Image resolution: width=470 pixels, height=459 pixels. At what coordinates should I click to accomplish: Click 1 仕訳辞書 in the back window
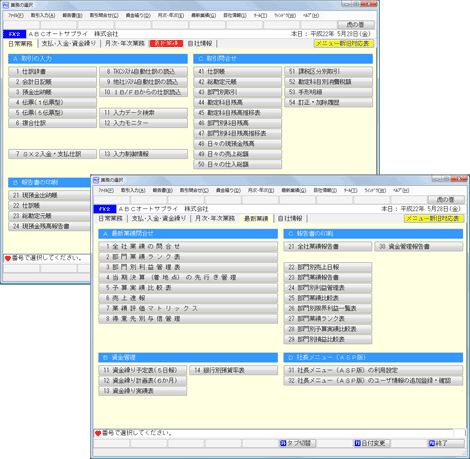[x=53, y=71]
